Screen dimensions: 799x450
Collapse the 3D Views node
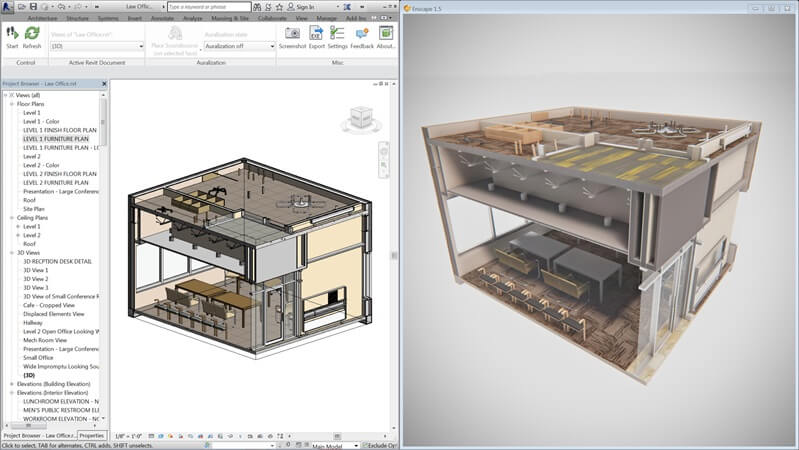point(12,253)
